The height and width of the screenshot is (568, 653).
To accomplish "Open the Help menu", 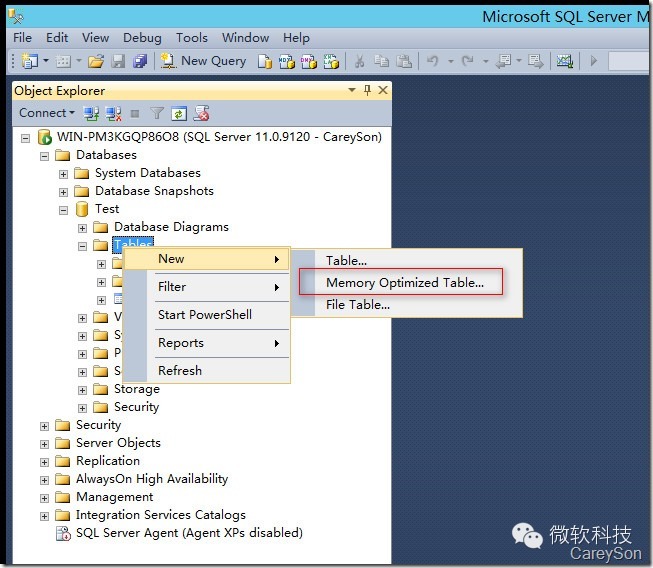I will tap(296, 38).
